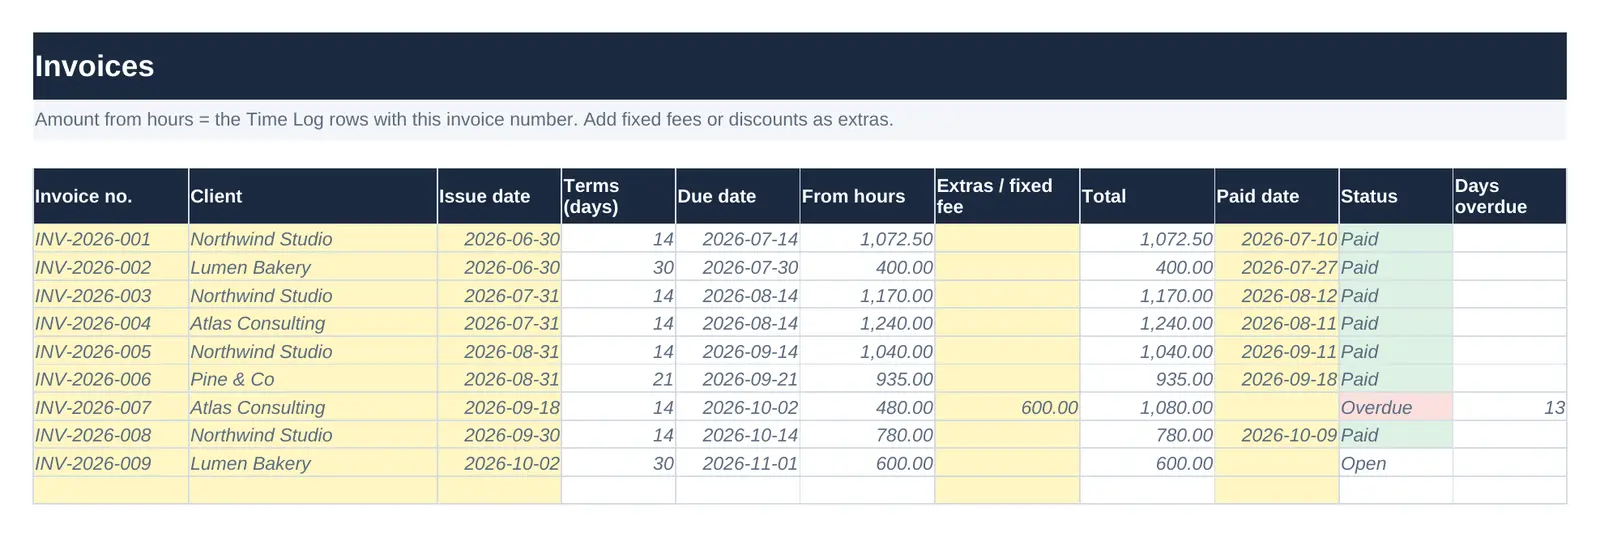Select the 'Paid date' column header

pos(1277,196)
